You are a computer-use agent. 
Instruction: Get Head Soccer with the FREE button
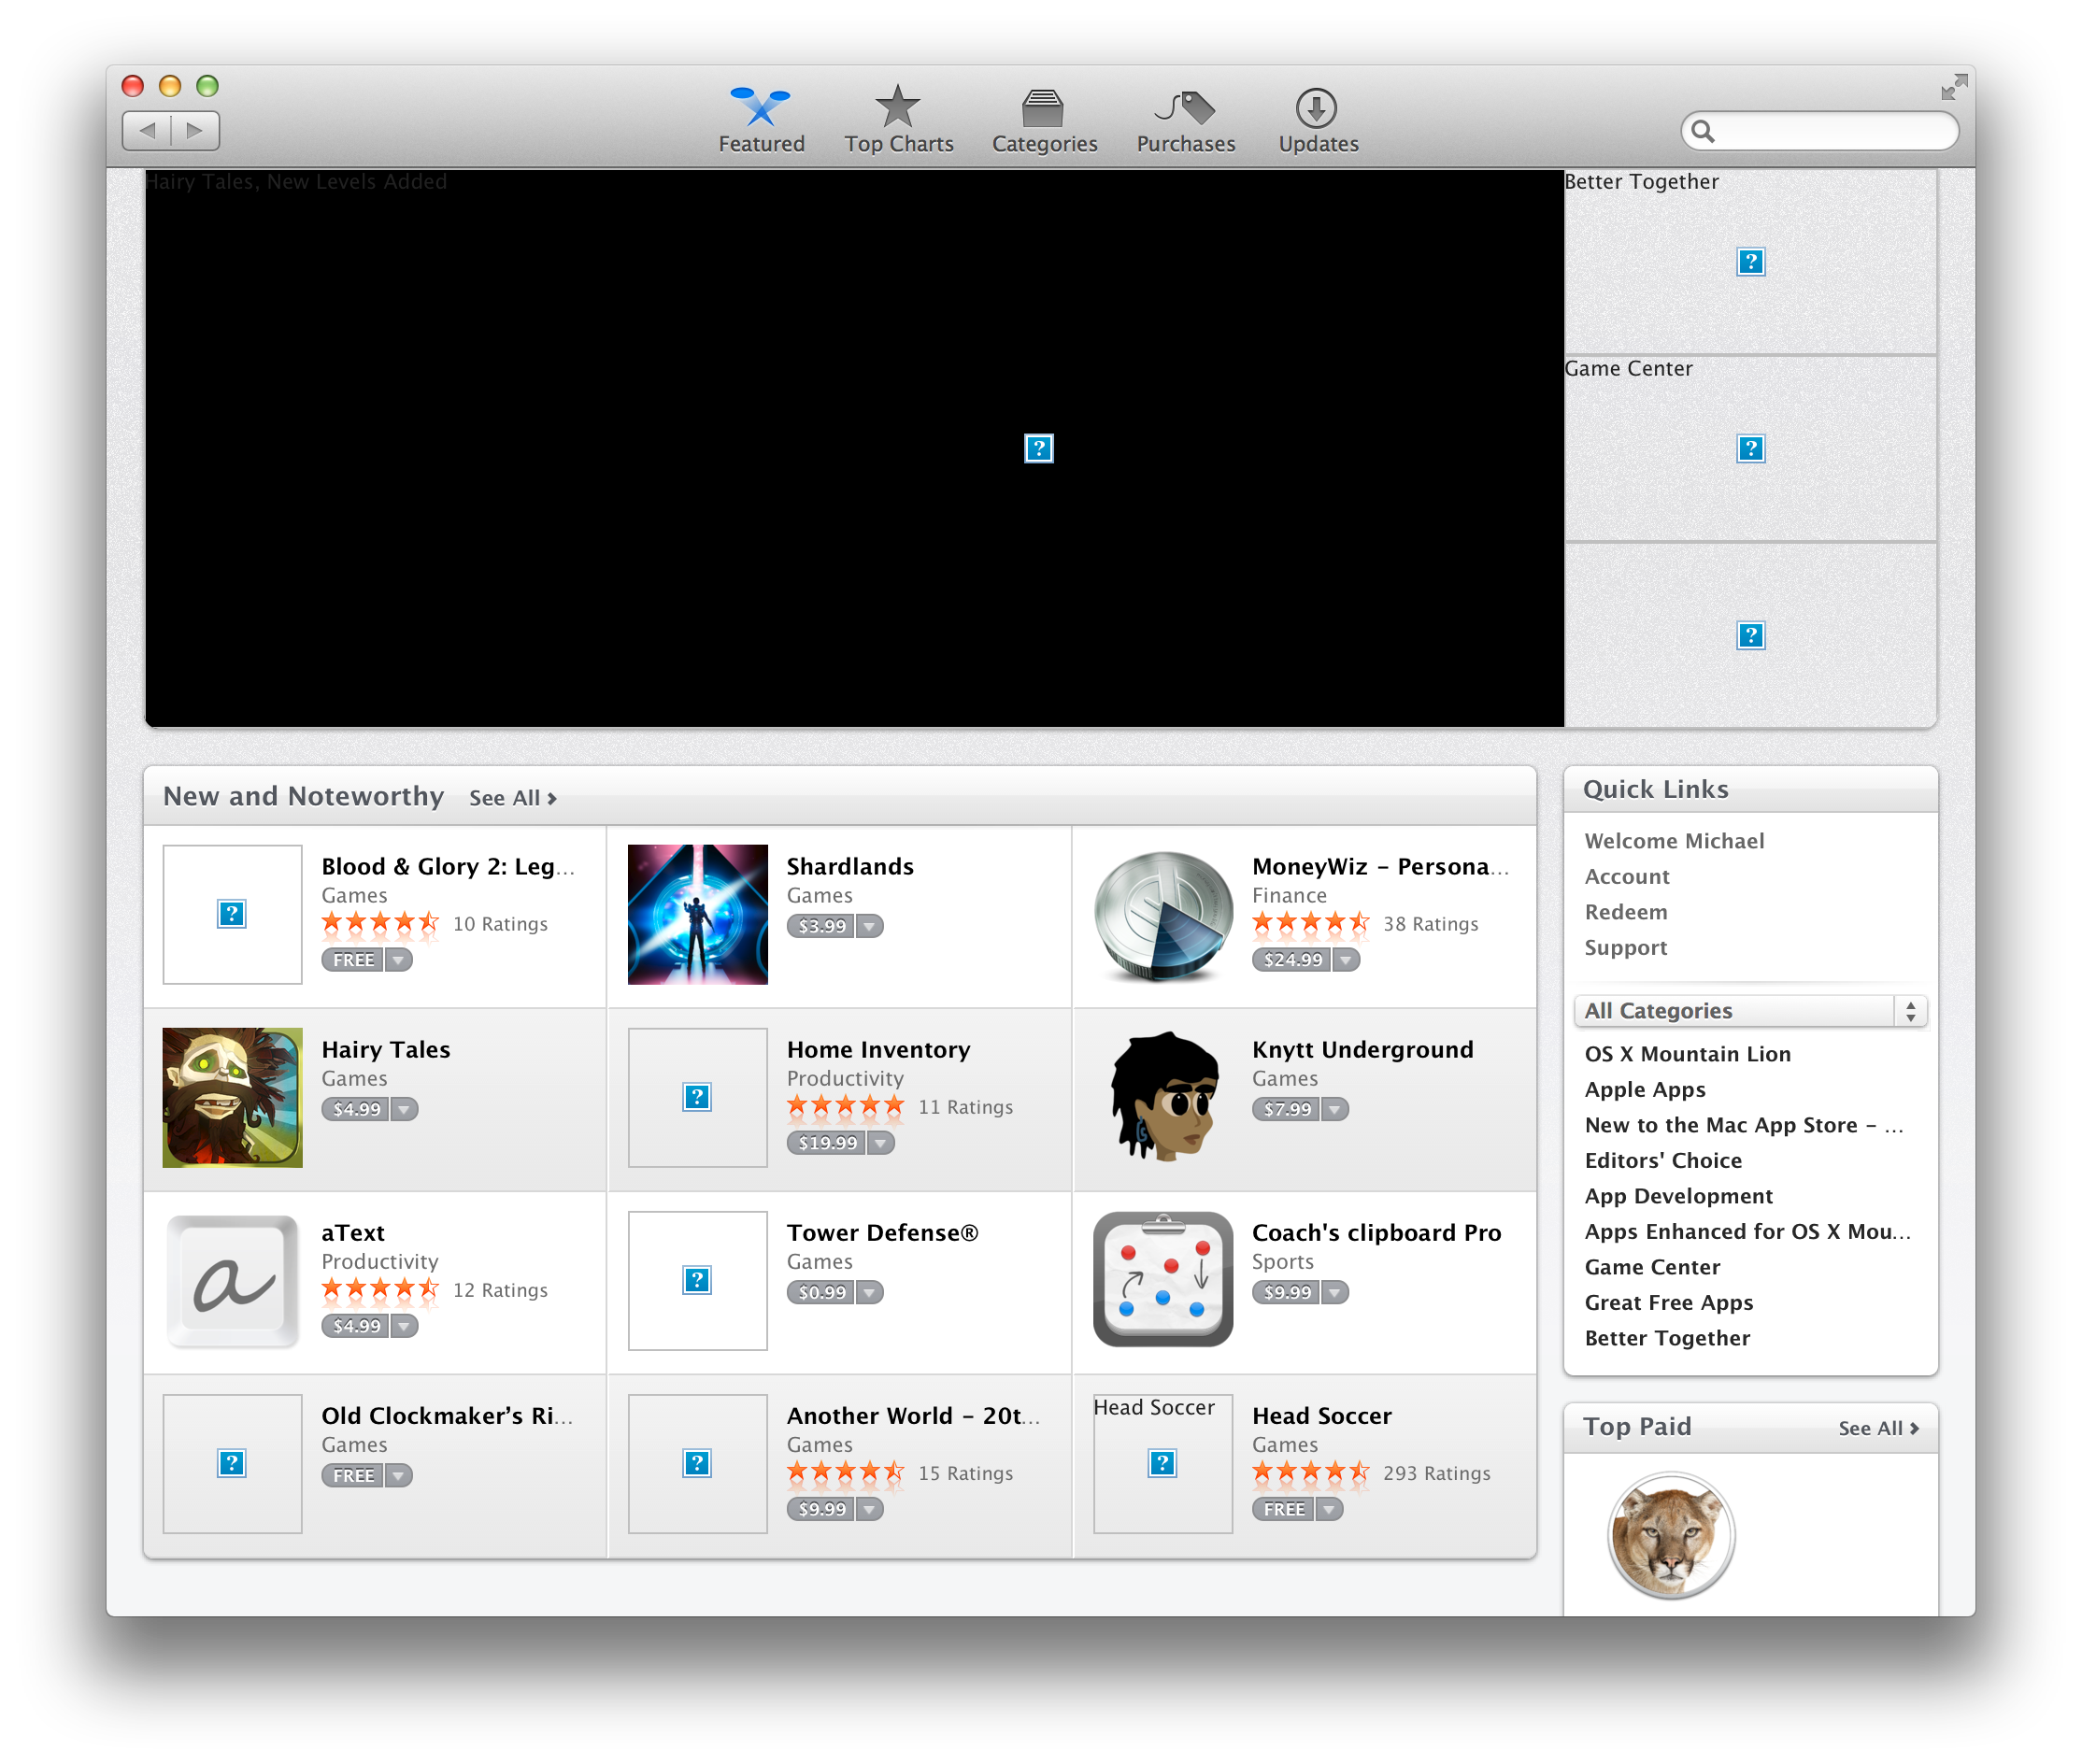(1284, 1509)
